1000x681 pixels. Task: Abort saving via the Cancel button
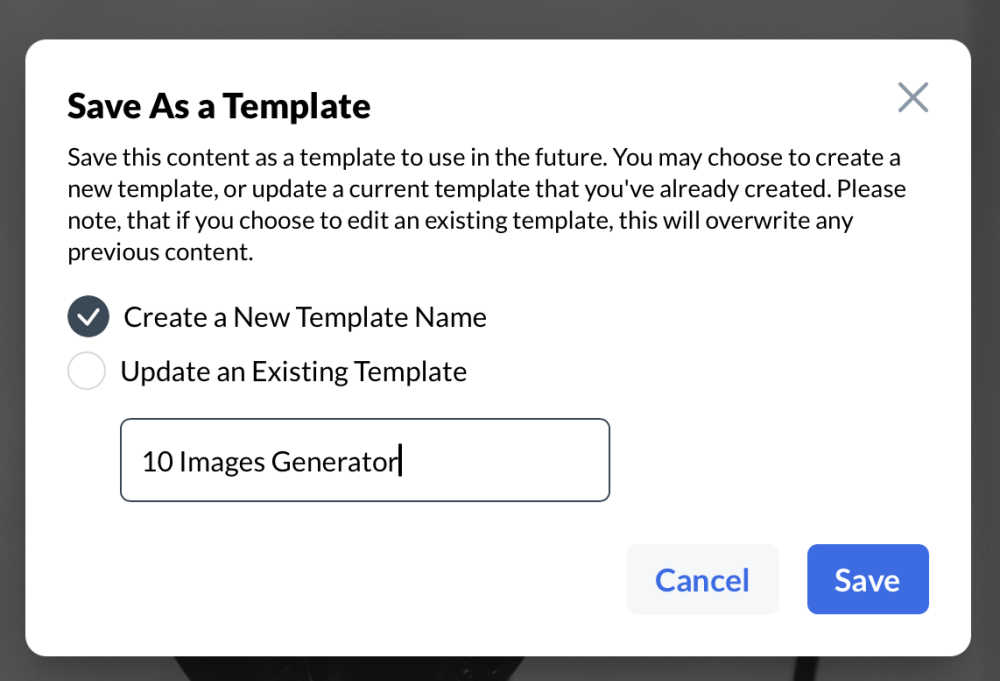(x=702, y=580)
